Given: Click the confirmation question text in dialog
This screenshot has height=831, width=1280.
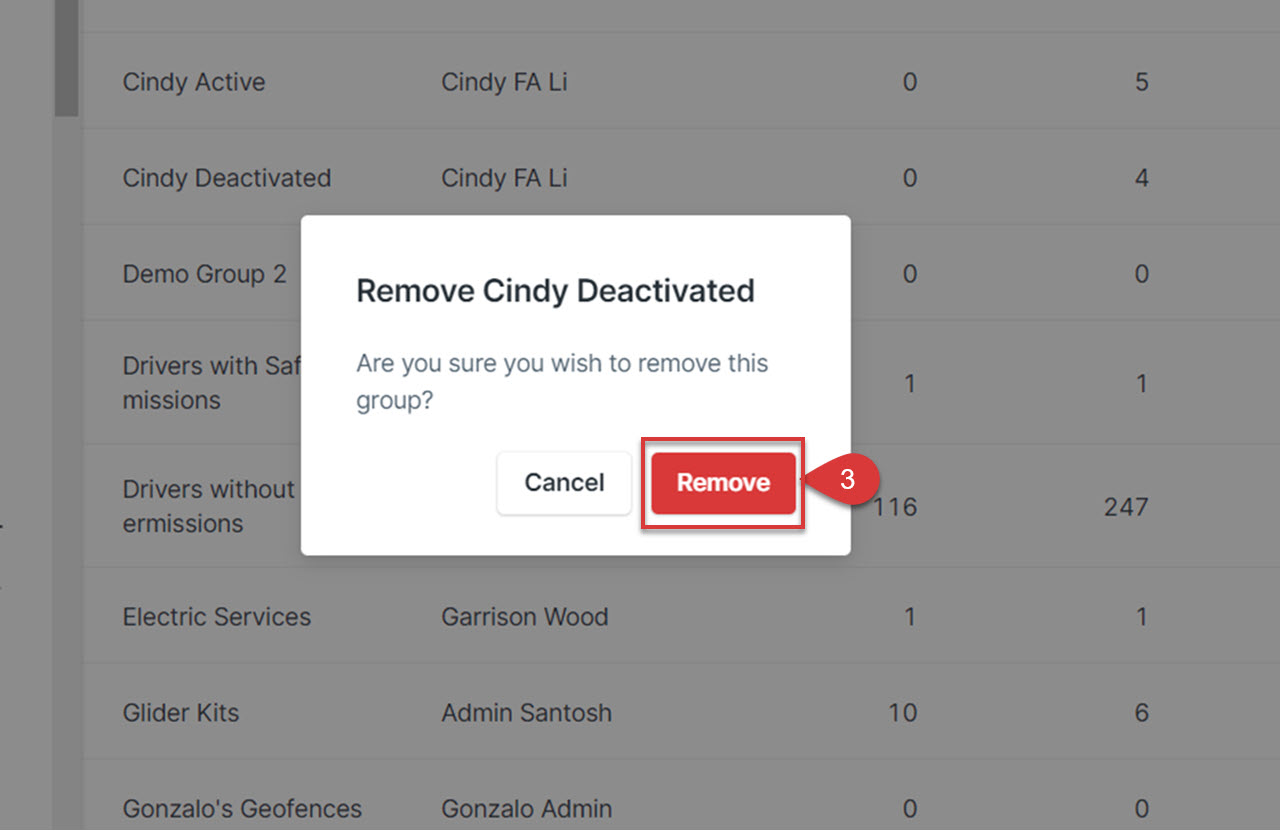Looking at the screenshot, I should click(562, 382).
